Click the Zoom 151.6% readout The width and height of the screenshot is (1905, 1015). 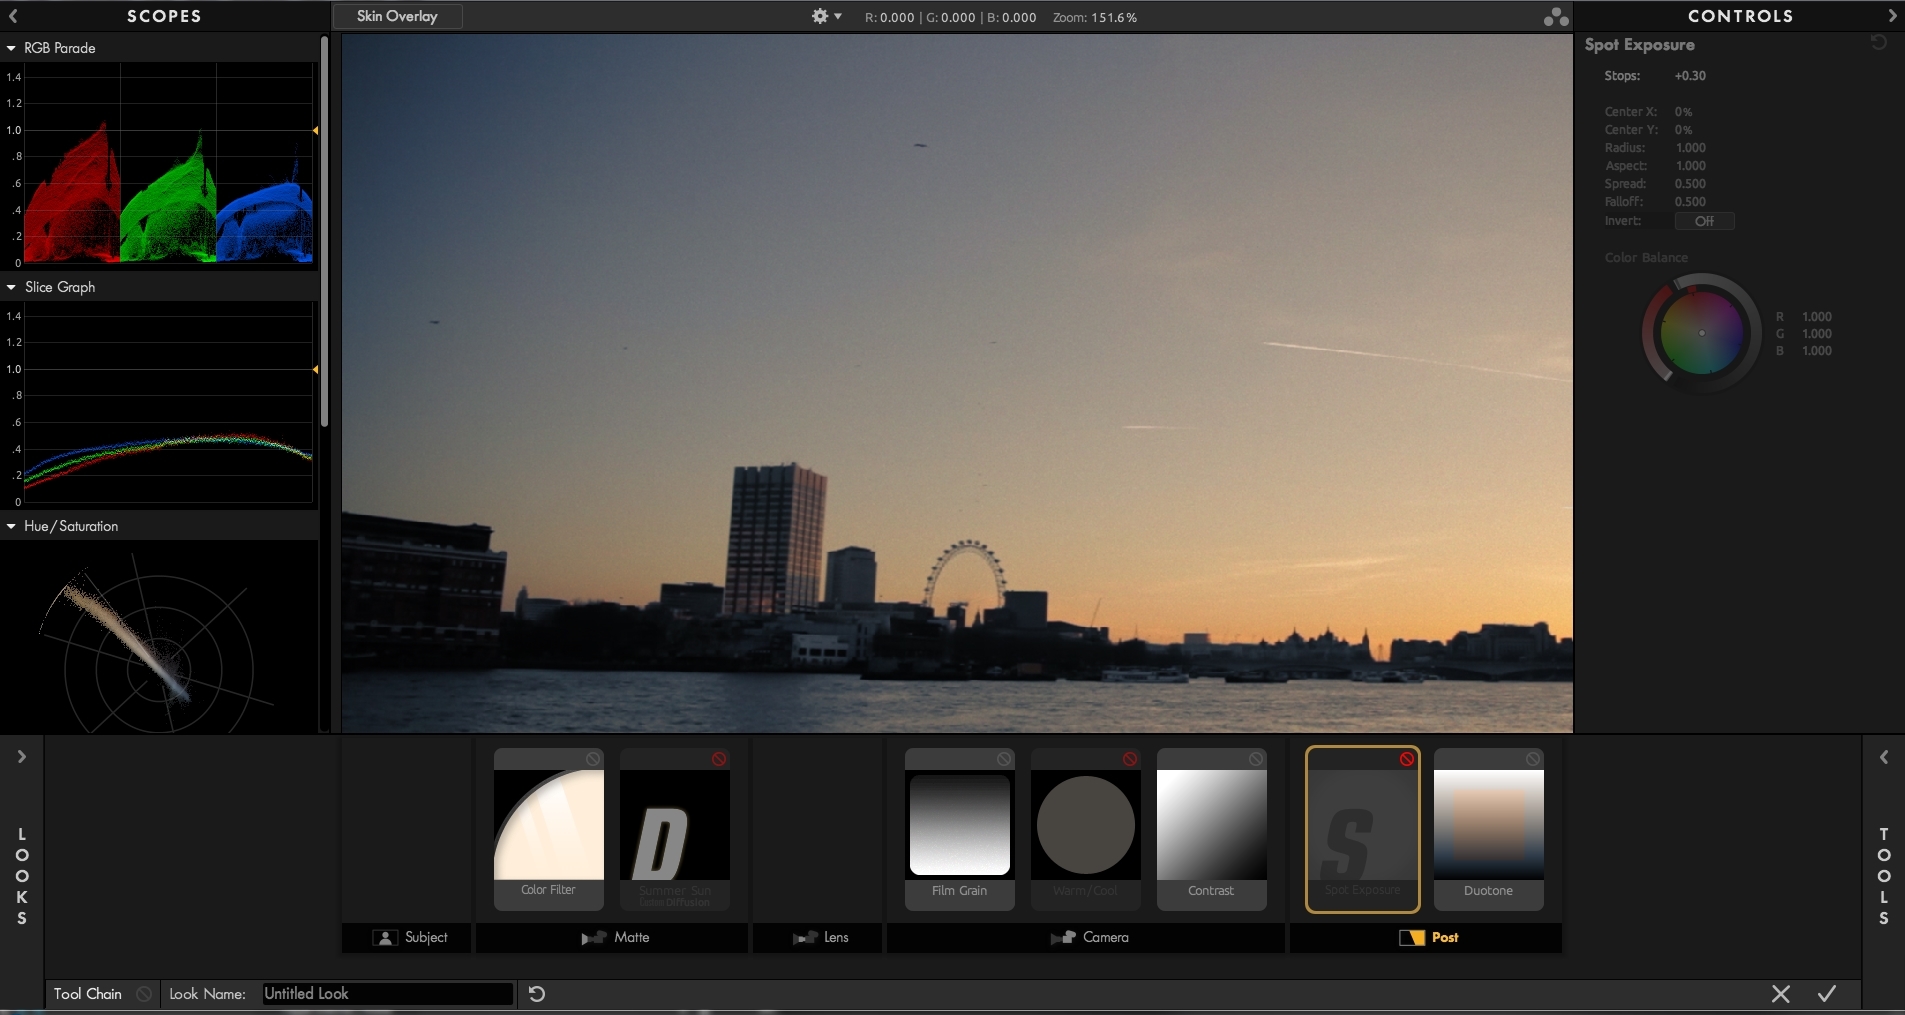click(1095, 17)
